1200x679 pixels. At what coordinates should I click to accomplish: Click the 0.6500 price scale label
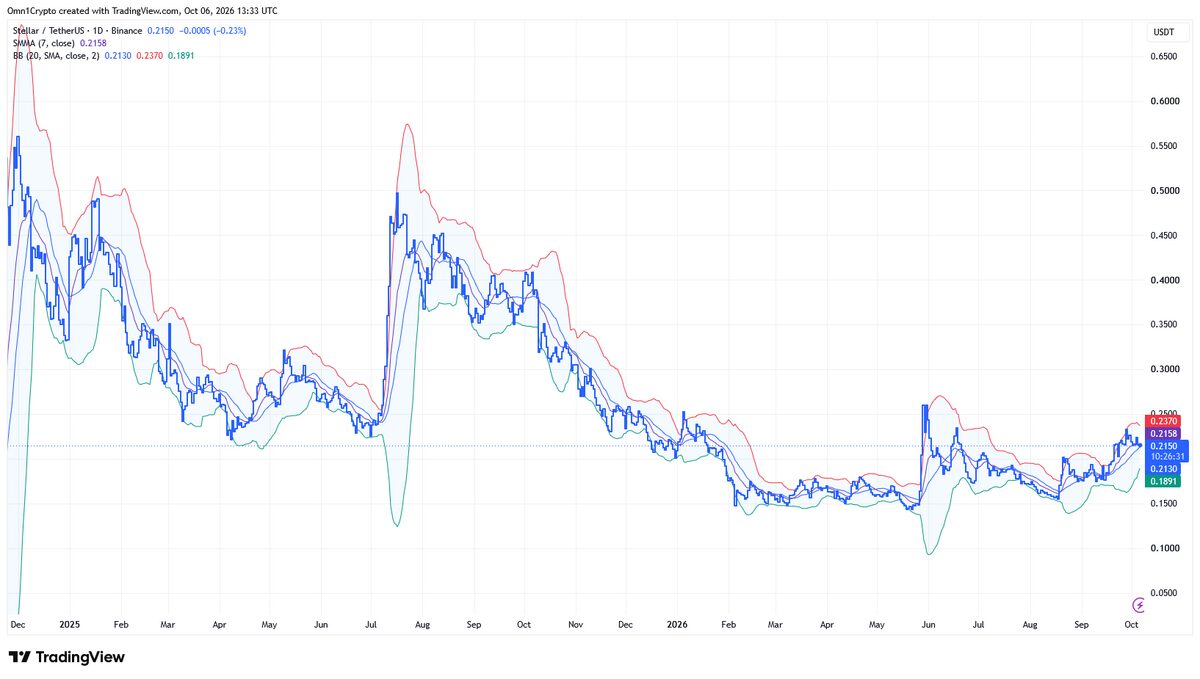[x=1164, y=57]
